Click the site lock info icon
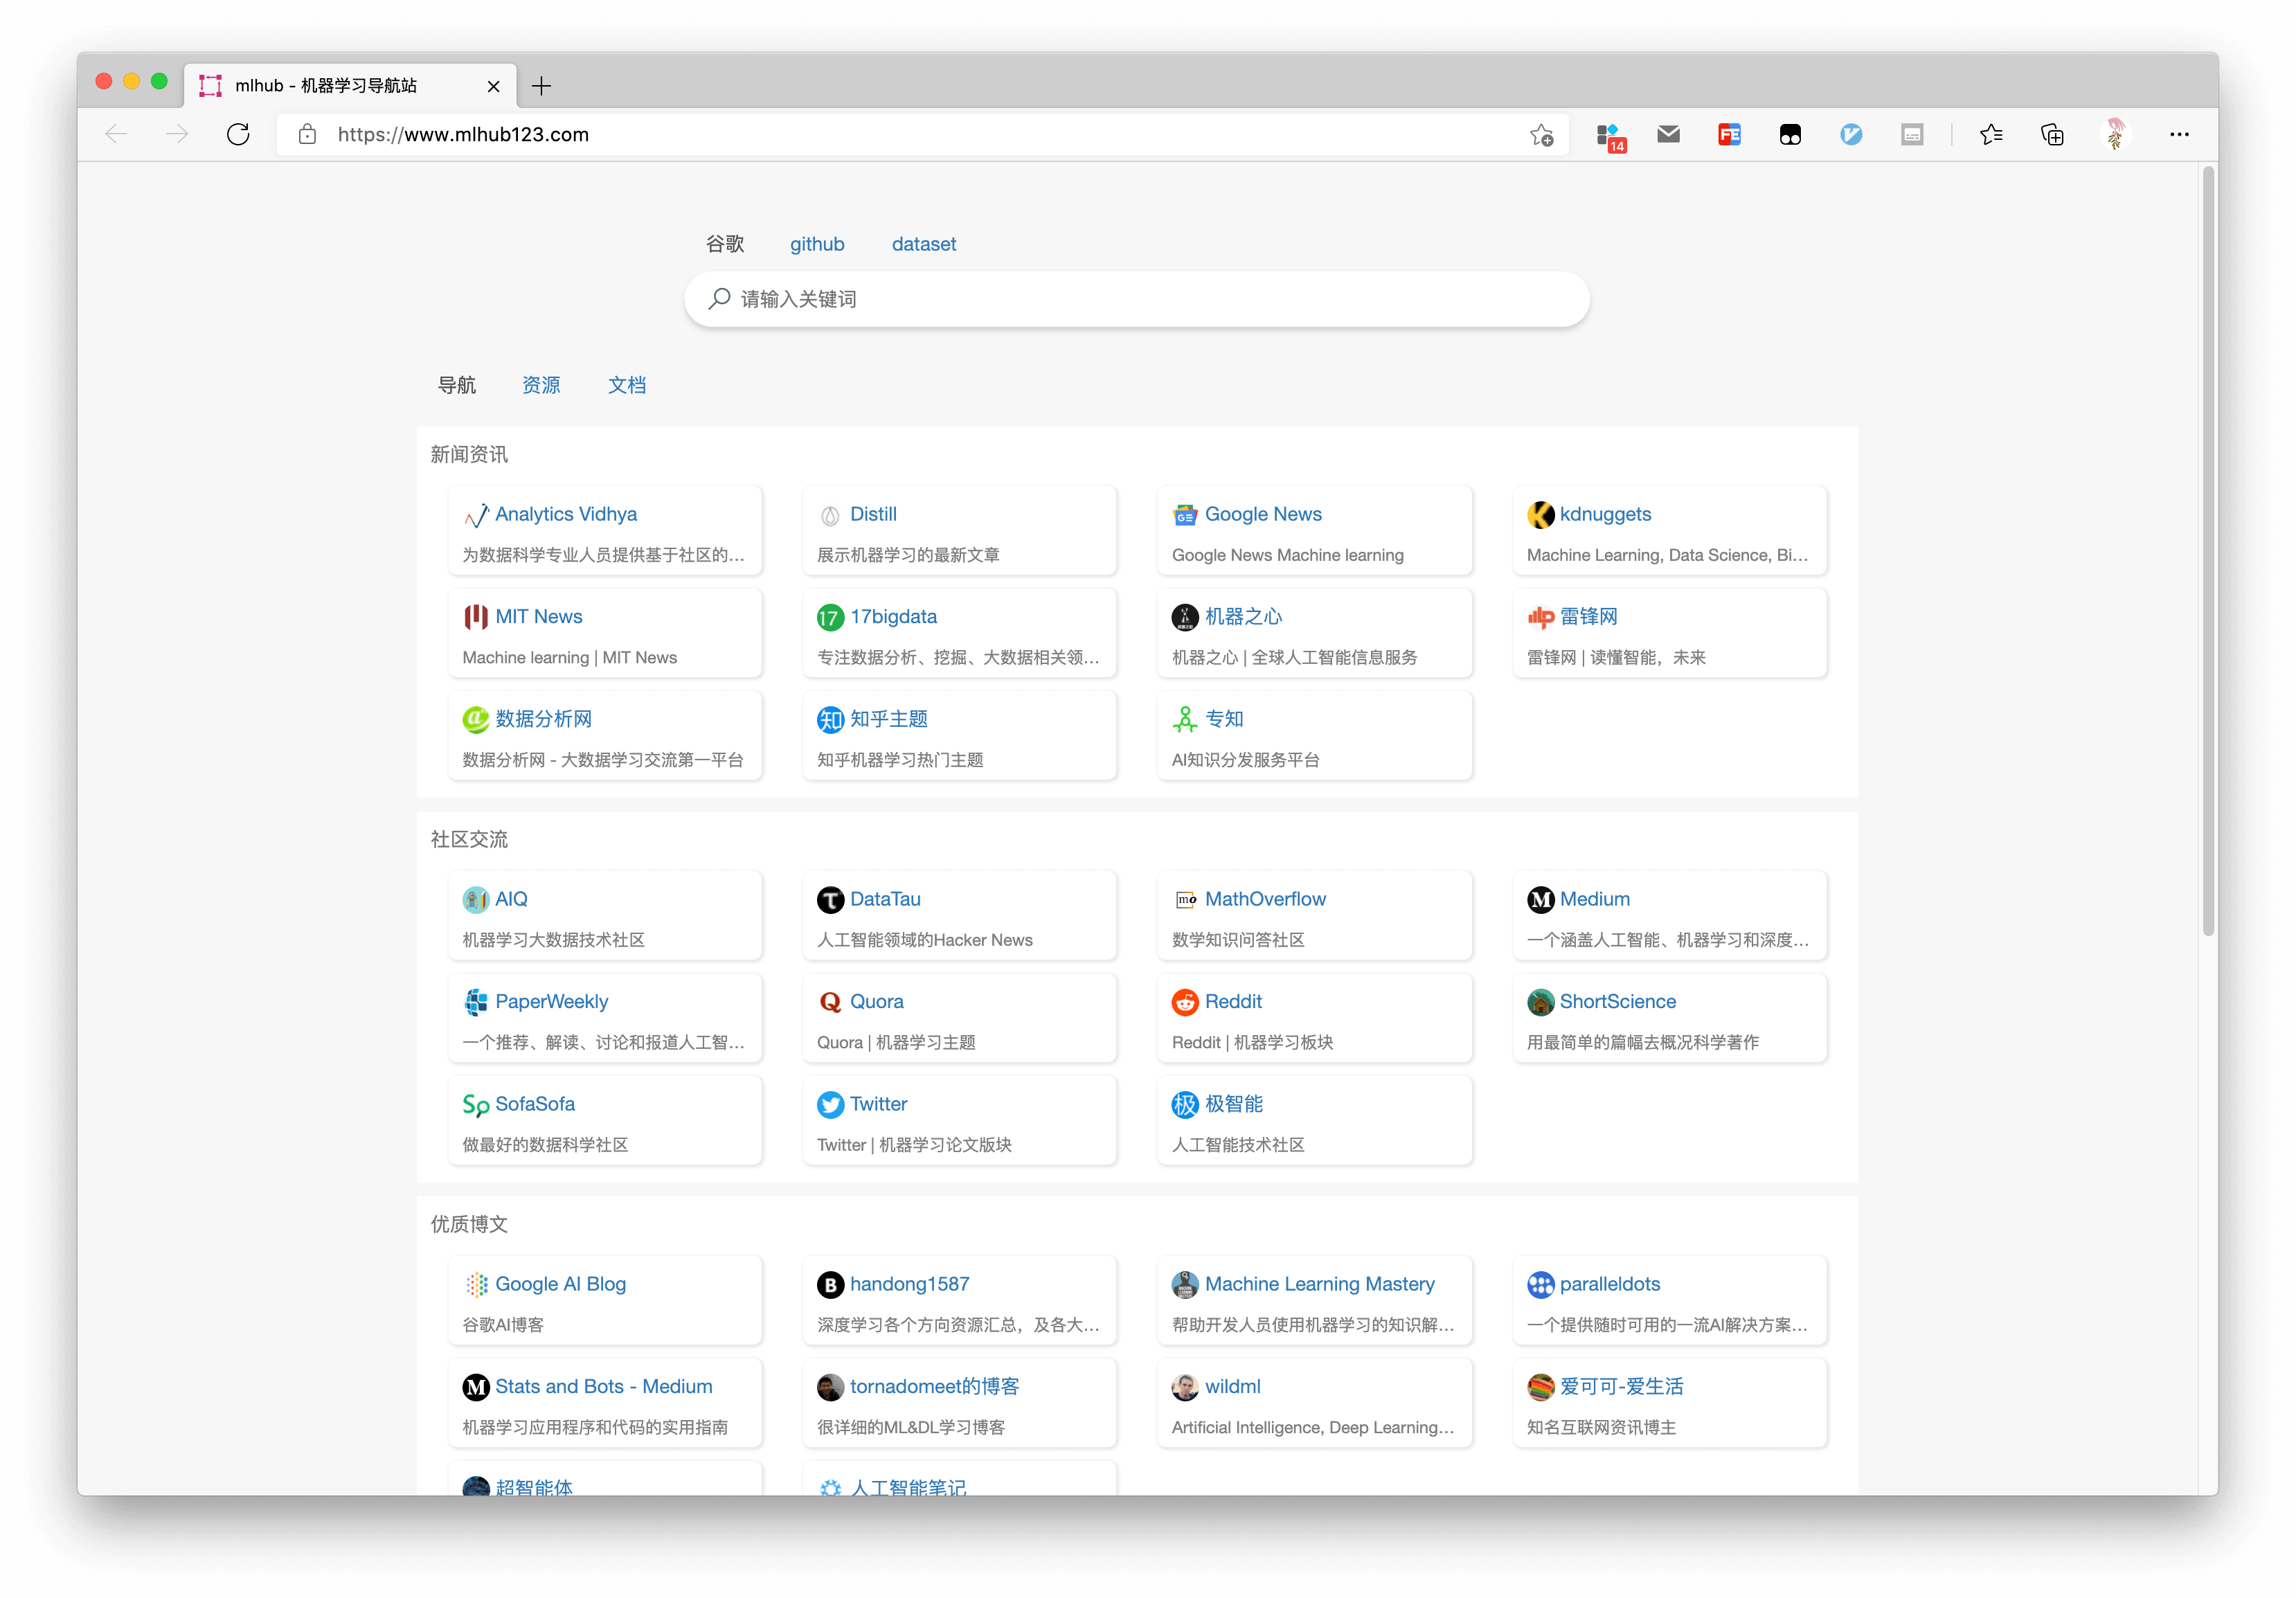 click(307, 134)
